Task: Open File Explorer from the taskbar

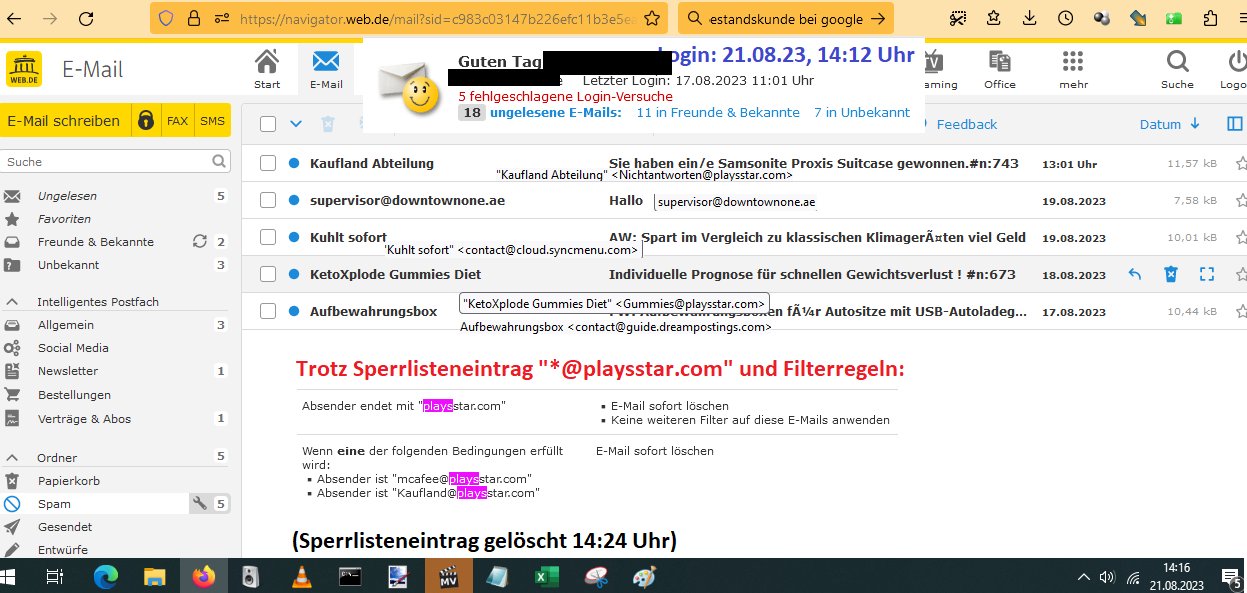Action: click(154, 576)
